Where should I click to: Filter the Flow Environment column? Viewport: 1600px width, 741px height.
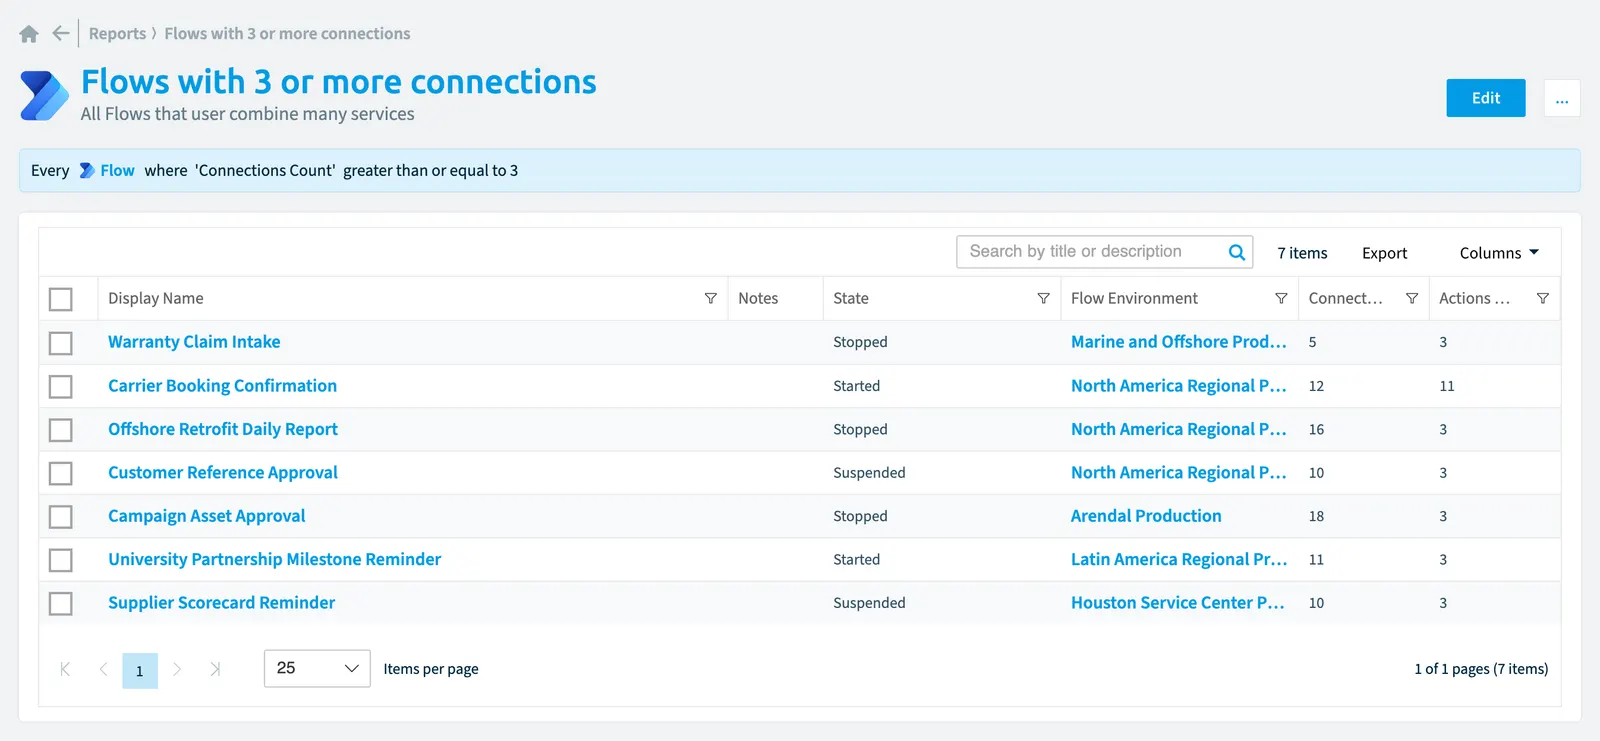(1281, 298)
